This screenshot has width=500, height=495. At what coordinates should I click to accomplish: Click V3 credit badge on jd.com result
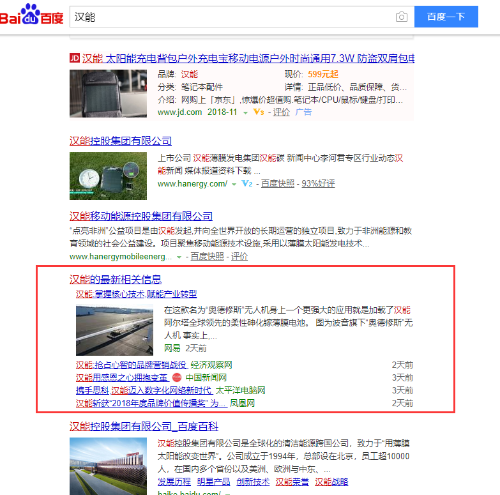coord(259,112)
